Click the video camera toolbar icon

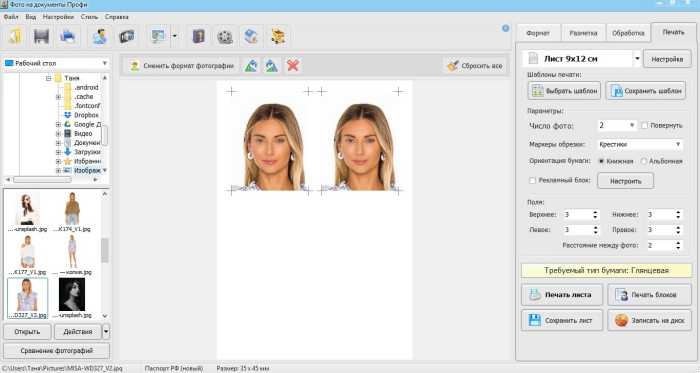[x=127, y=36]
